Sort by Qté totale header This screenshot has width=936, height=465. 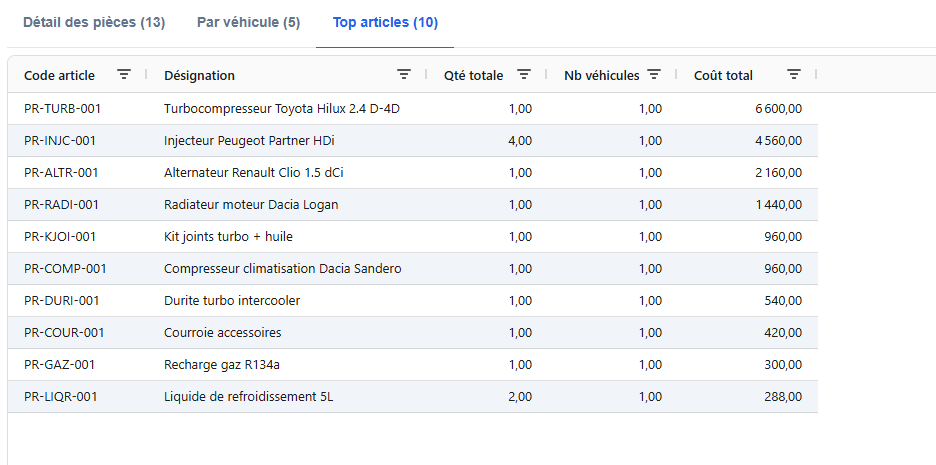coord(473,75)
